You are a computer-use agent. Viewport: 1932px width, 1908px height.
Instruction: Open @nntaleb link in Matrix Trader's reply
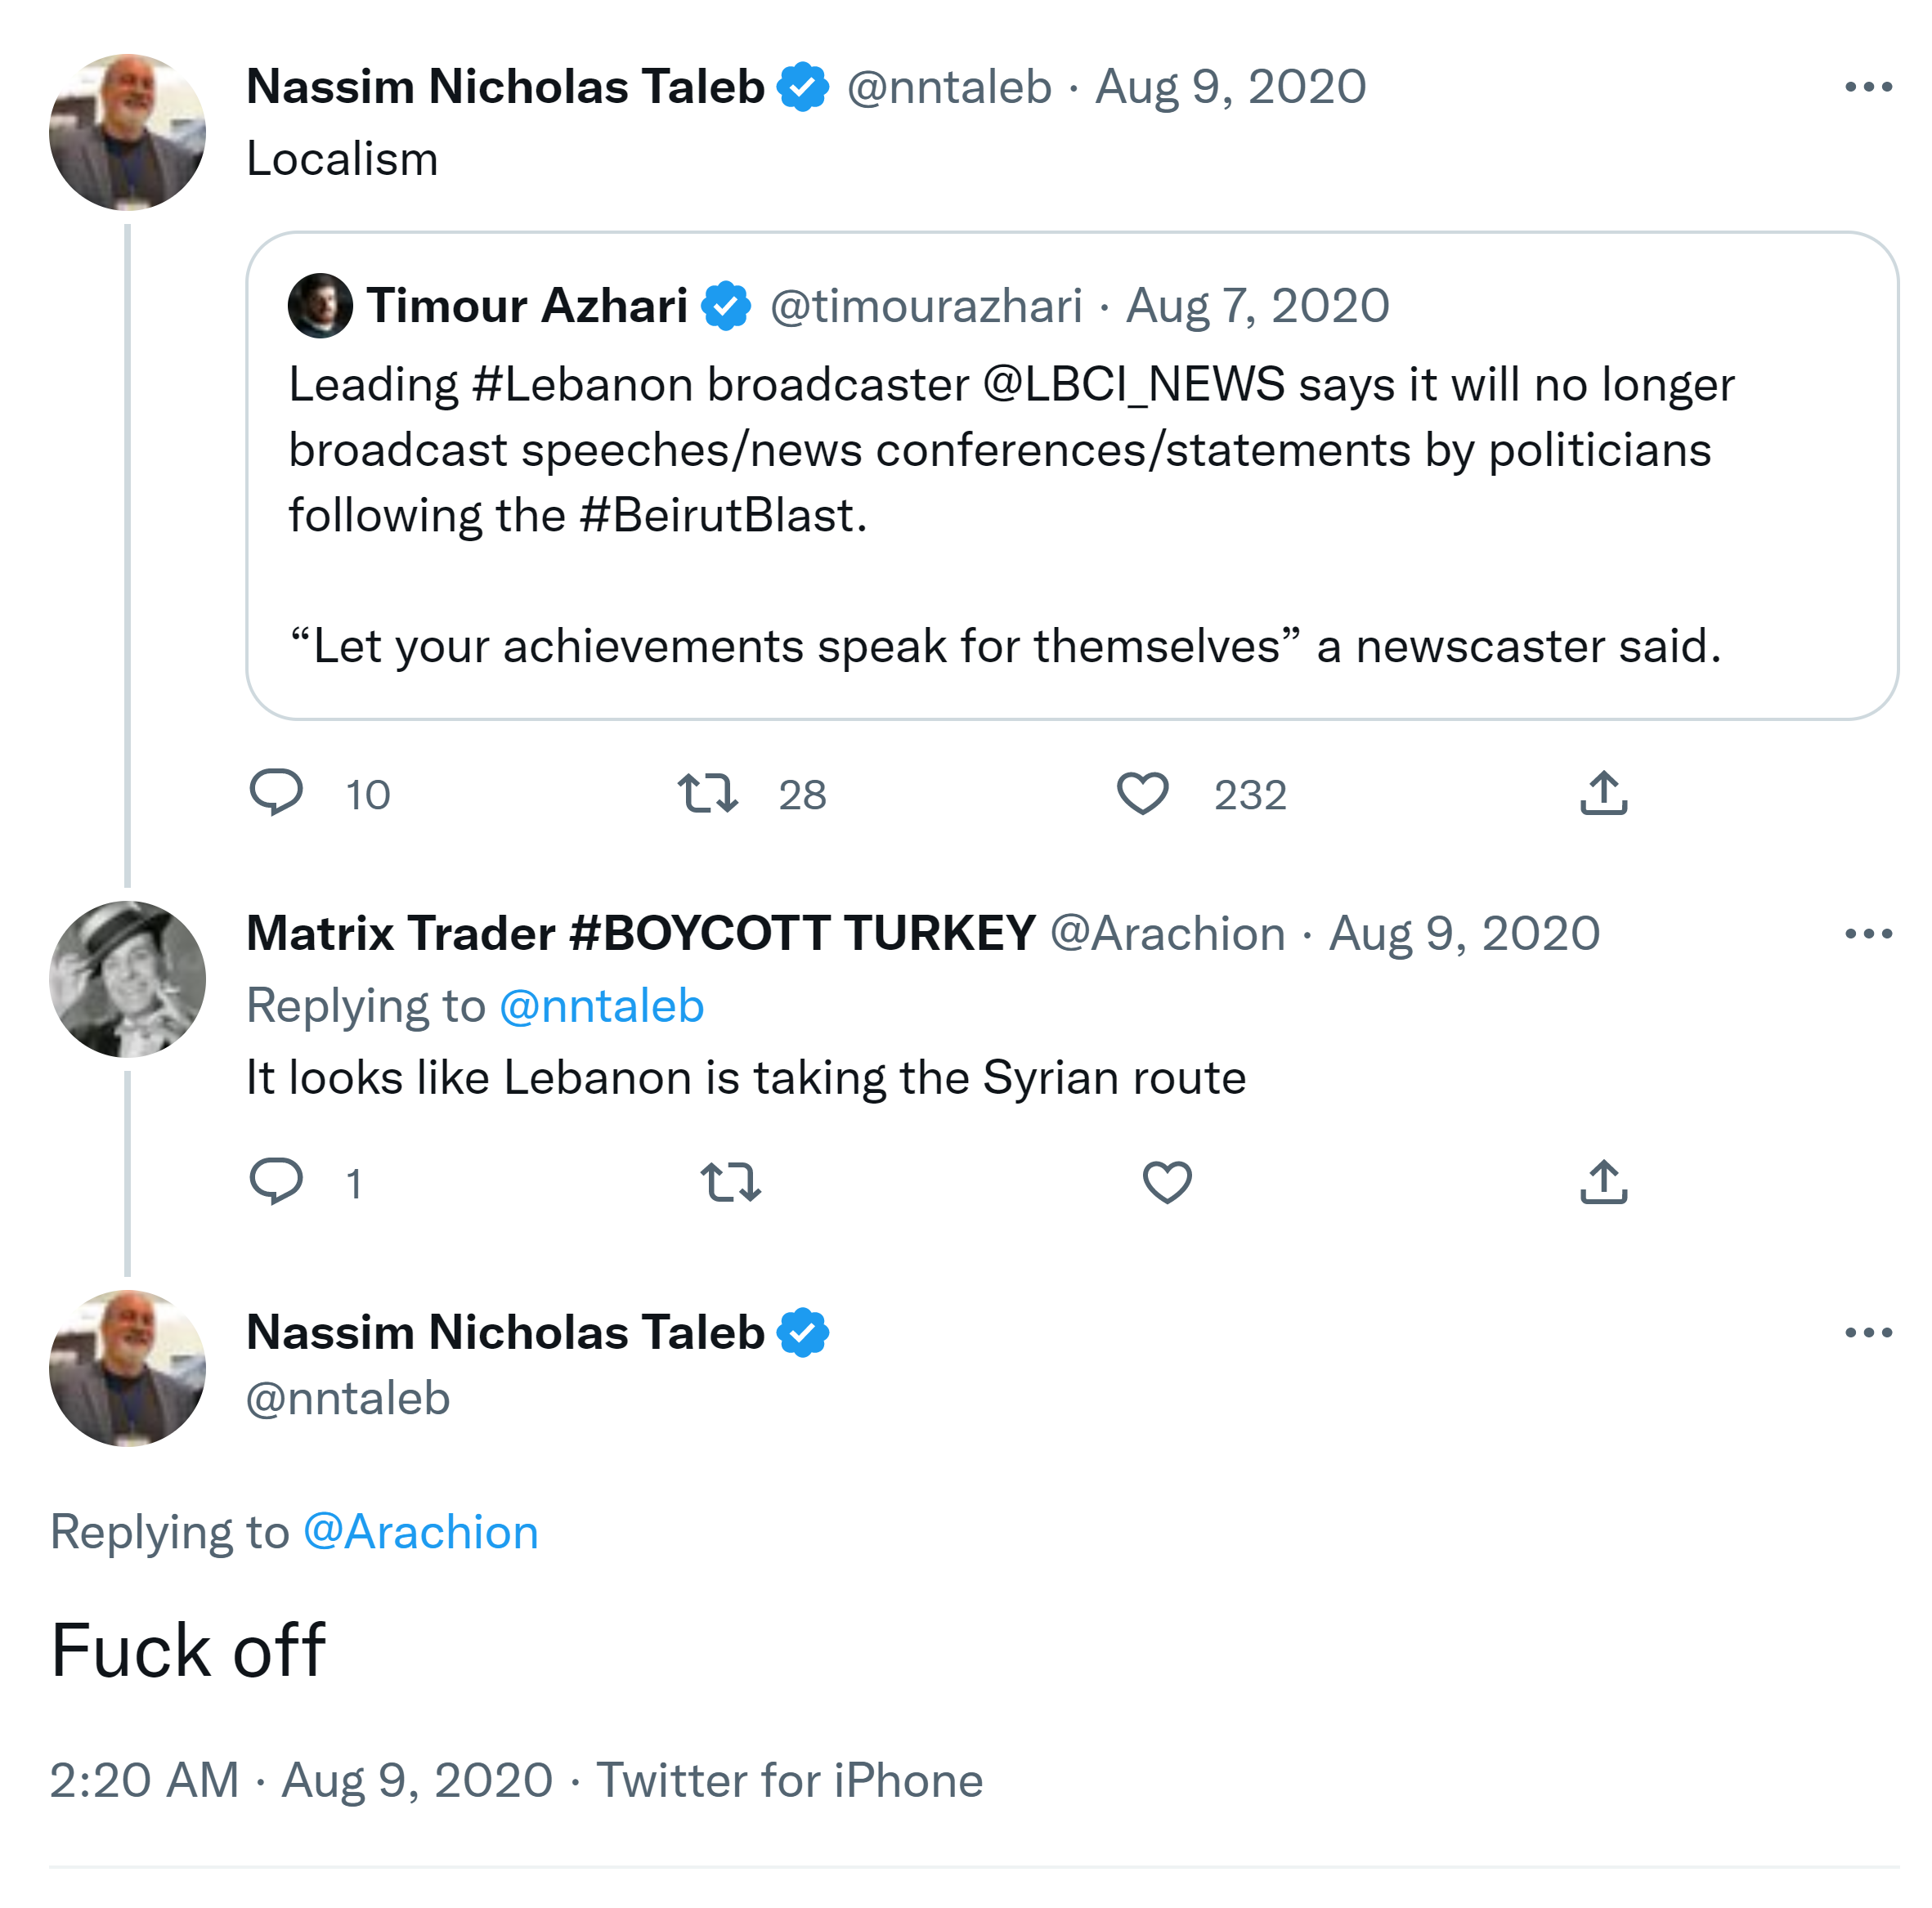point(601,1006)
